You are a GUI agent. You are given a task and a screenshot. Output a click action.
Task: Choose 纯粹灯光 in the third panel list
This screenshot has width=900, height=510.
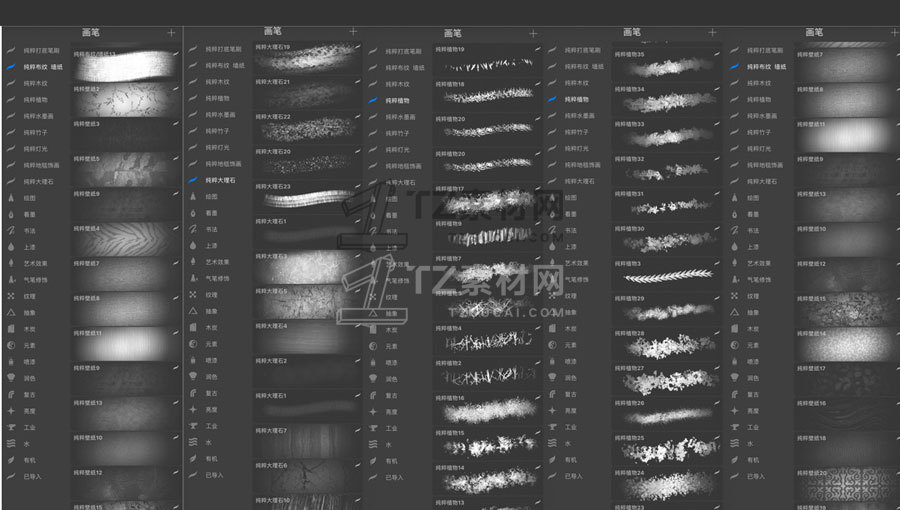[x=397, y=149]
